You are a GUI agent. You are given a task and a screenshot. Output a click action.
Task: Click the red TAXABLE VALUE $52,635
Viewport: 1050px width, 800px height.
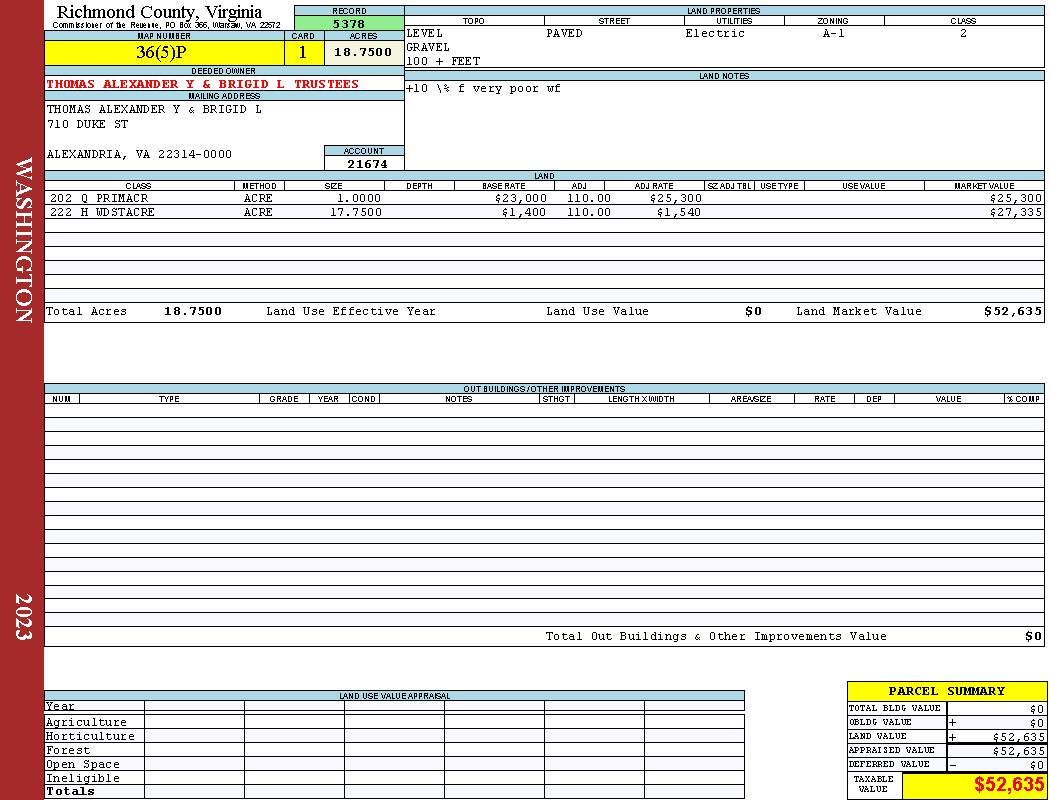point(1008,785)
